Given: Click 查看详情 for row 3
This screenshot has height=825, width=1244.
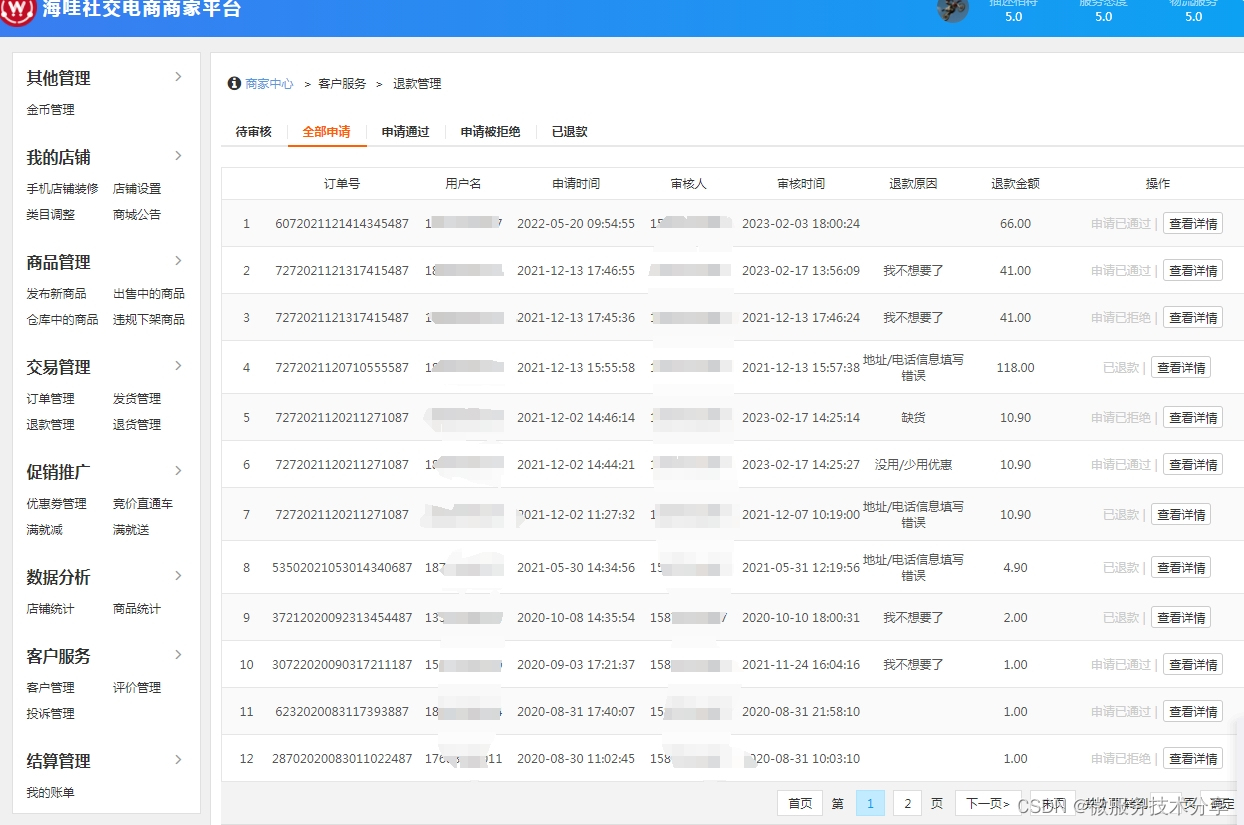Looking at the screenshot, I should 1193,318.
